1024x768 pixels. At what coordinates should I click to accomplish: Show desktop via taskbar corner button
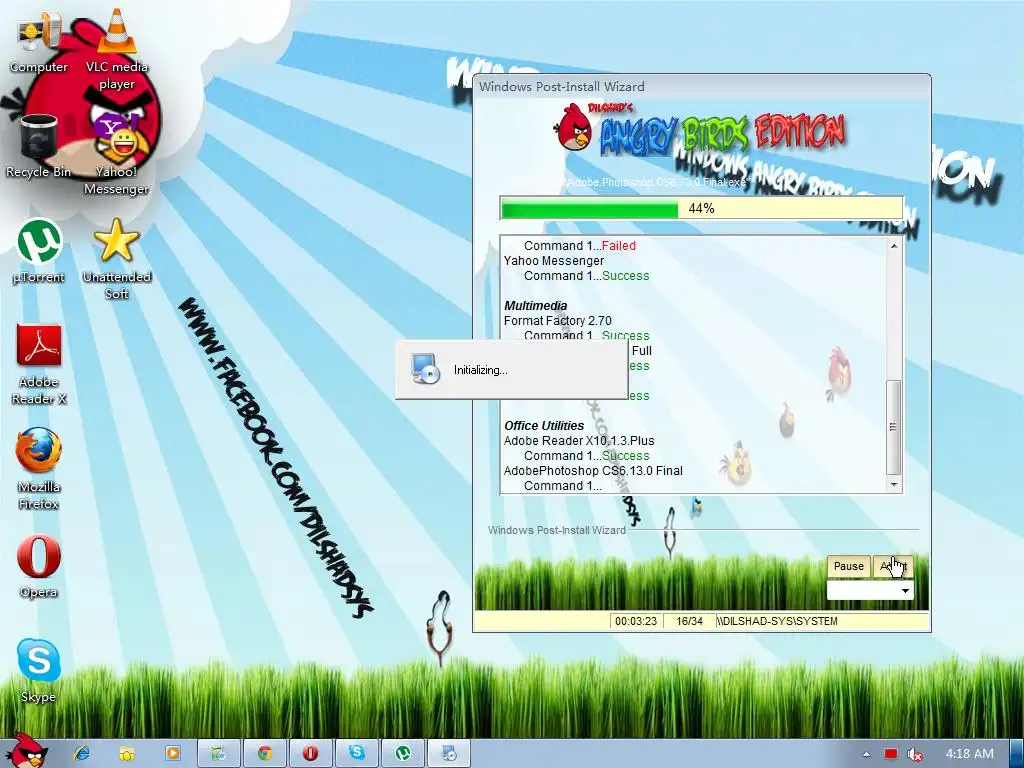pos(1016,754)
